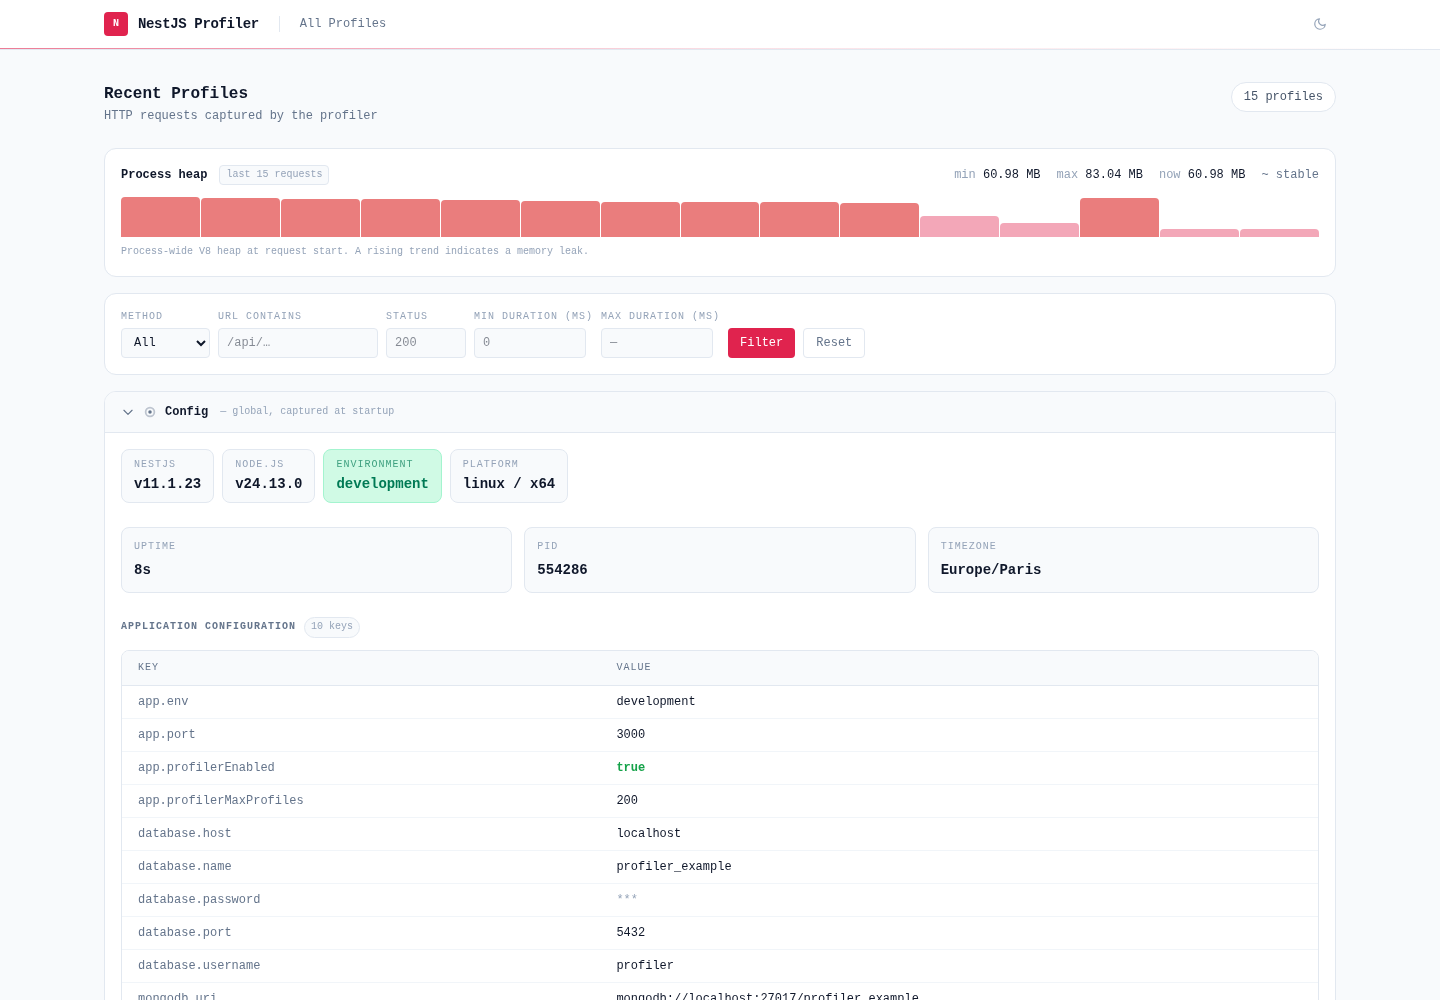Click the PID 554286 card
Viewport: 1440px width, 1000px height.
click(x=720, y=560)
